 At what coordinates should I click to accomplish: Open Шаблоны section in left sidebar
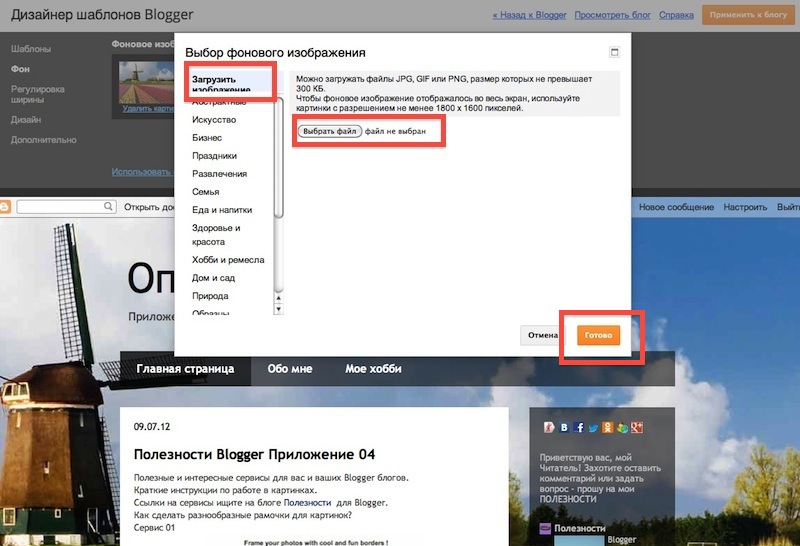point(31,49)
